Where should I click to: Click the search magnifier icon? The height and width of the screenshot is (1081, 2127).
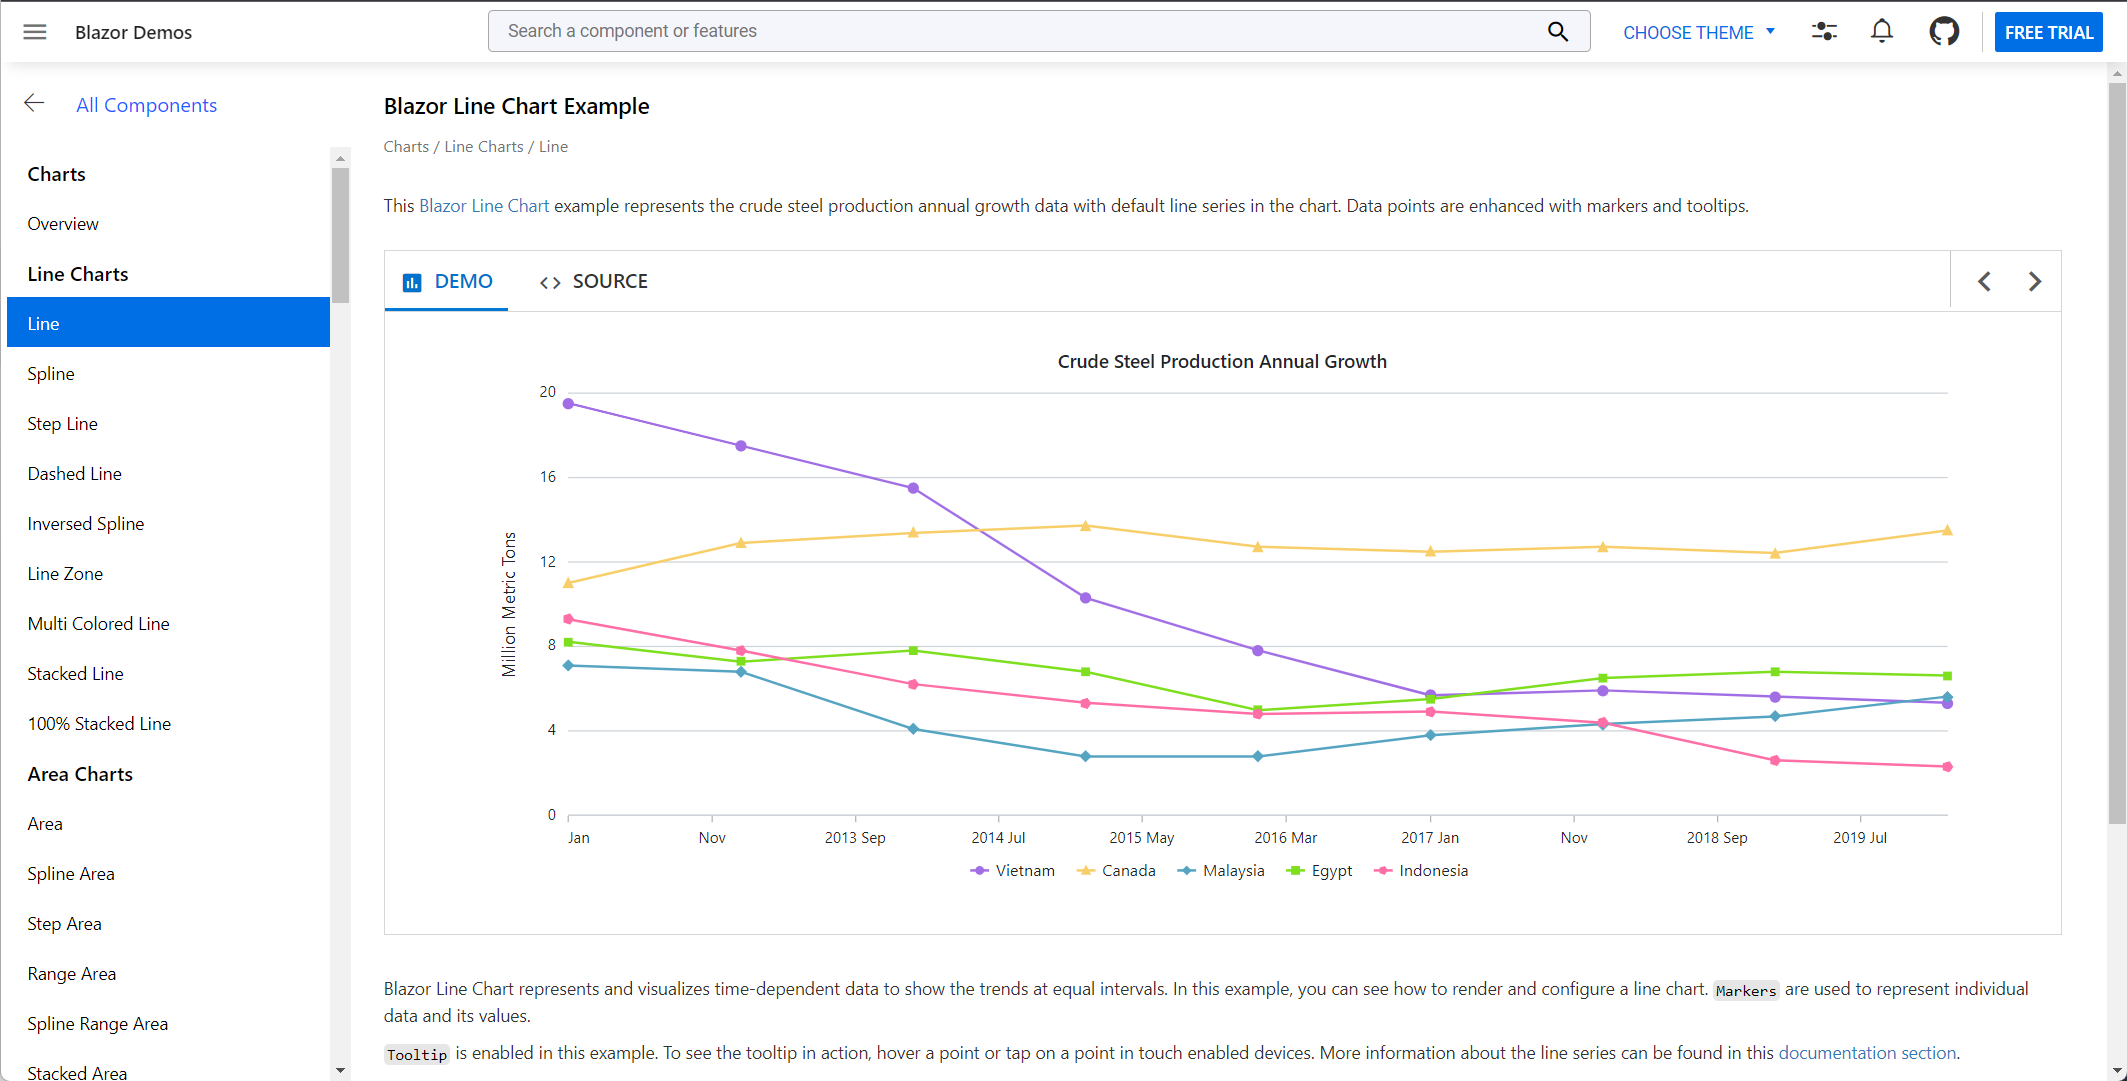[1557, 32]
